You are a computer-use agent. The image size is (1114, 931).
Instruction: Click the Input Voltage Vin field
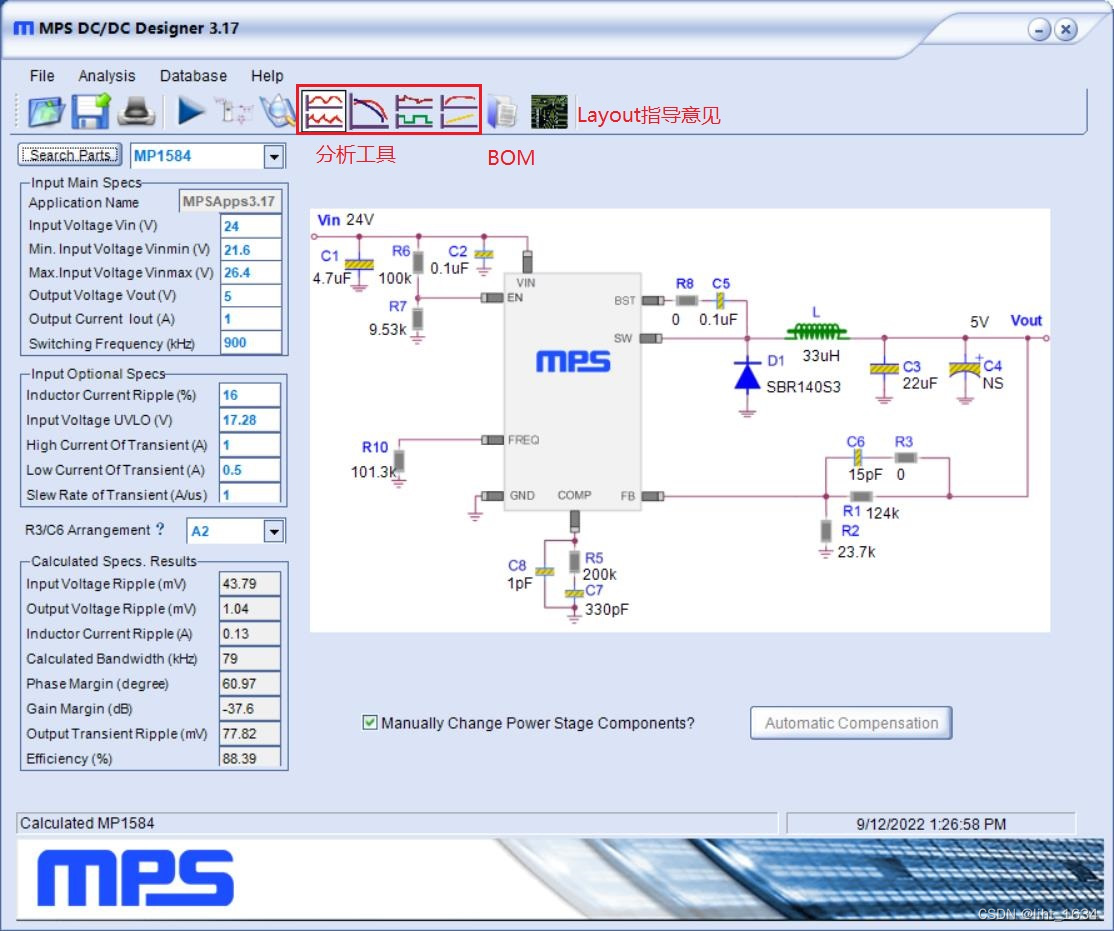point(252,226)
